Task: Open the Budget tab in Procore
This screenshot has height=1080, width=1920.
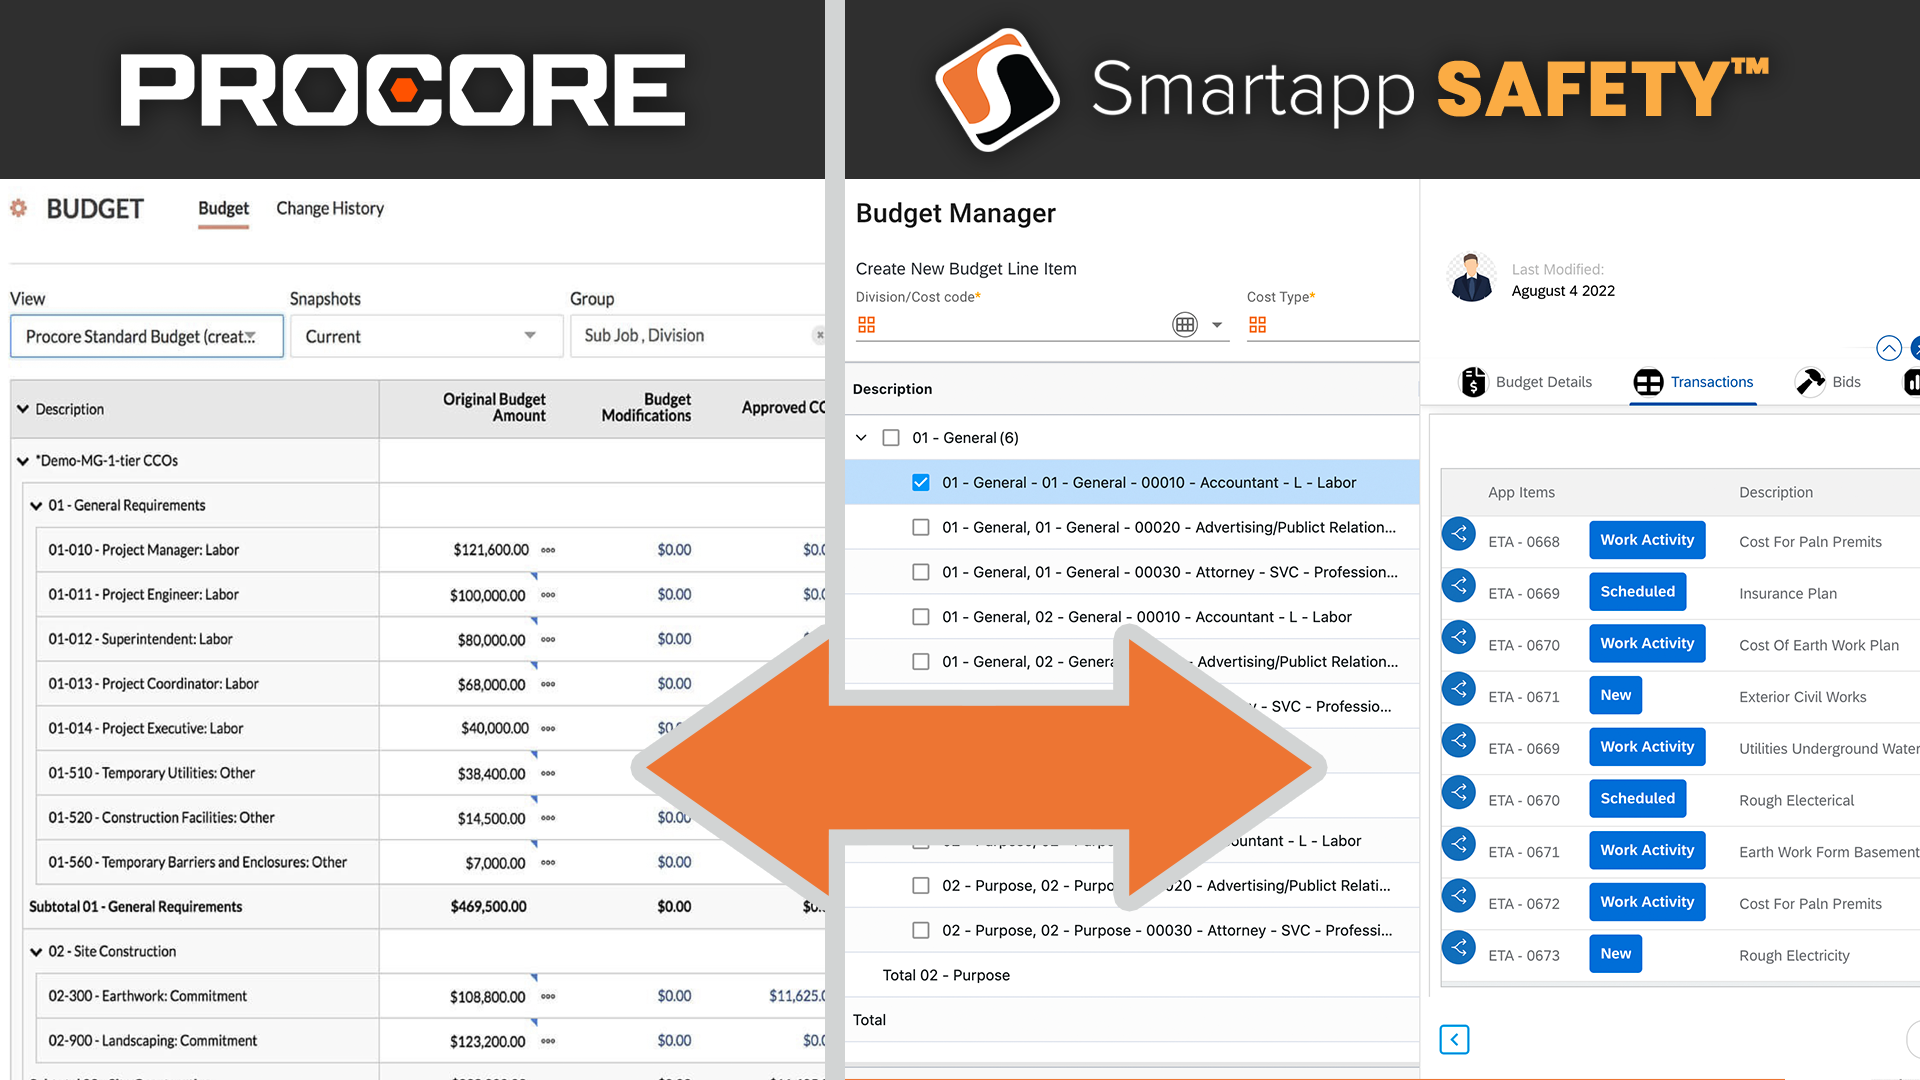Action: 223,208
